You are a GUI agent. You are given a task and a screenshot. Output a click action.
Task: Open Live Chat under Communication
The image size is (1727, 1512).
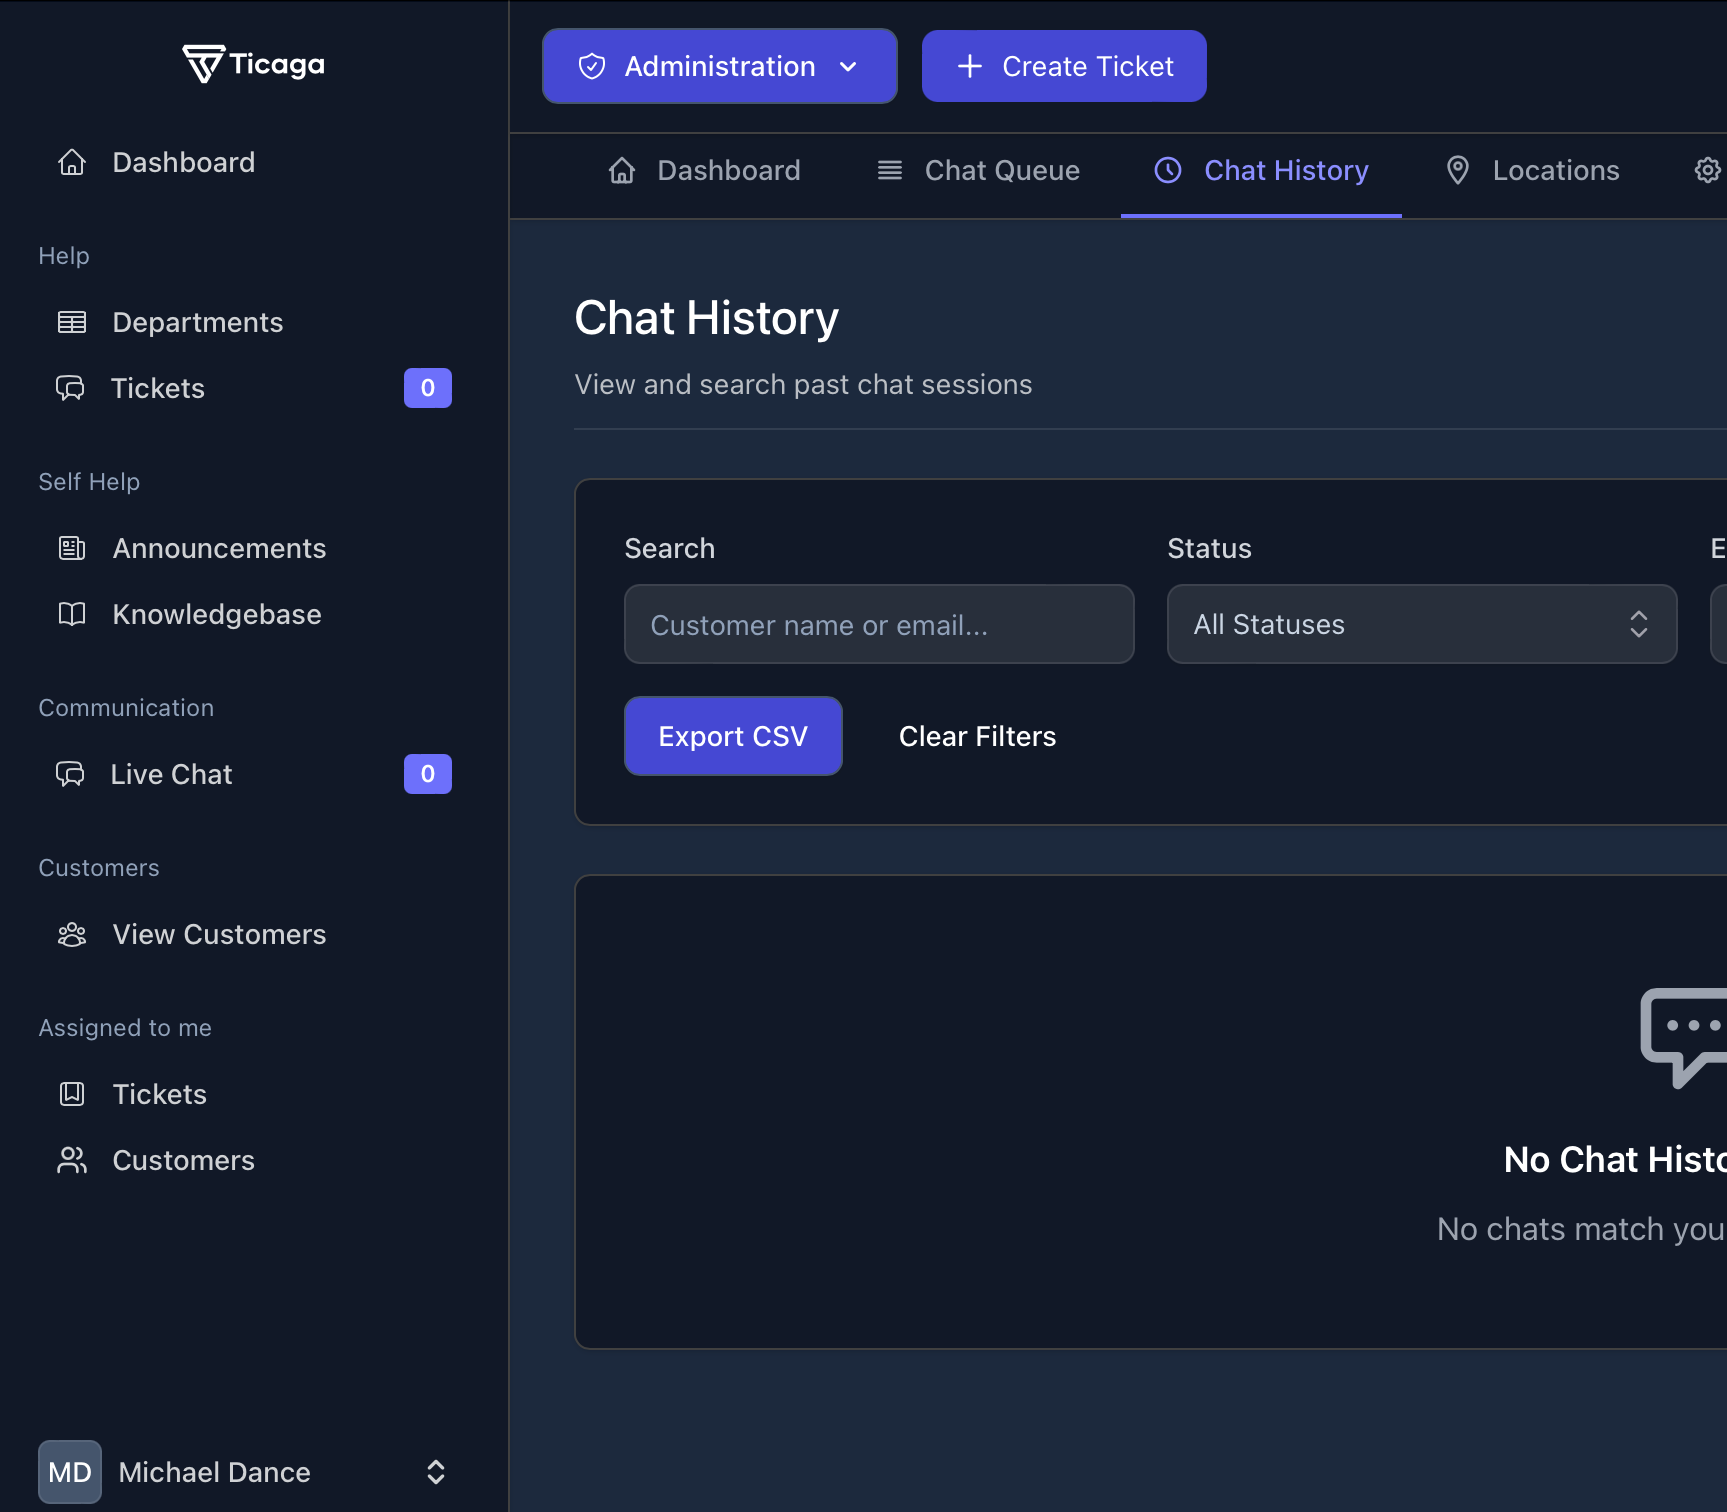pyautogui.click(x=170, y=773)
